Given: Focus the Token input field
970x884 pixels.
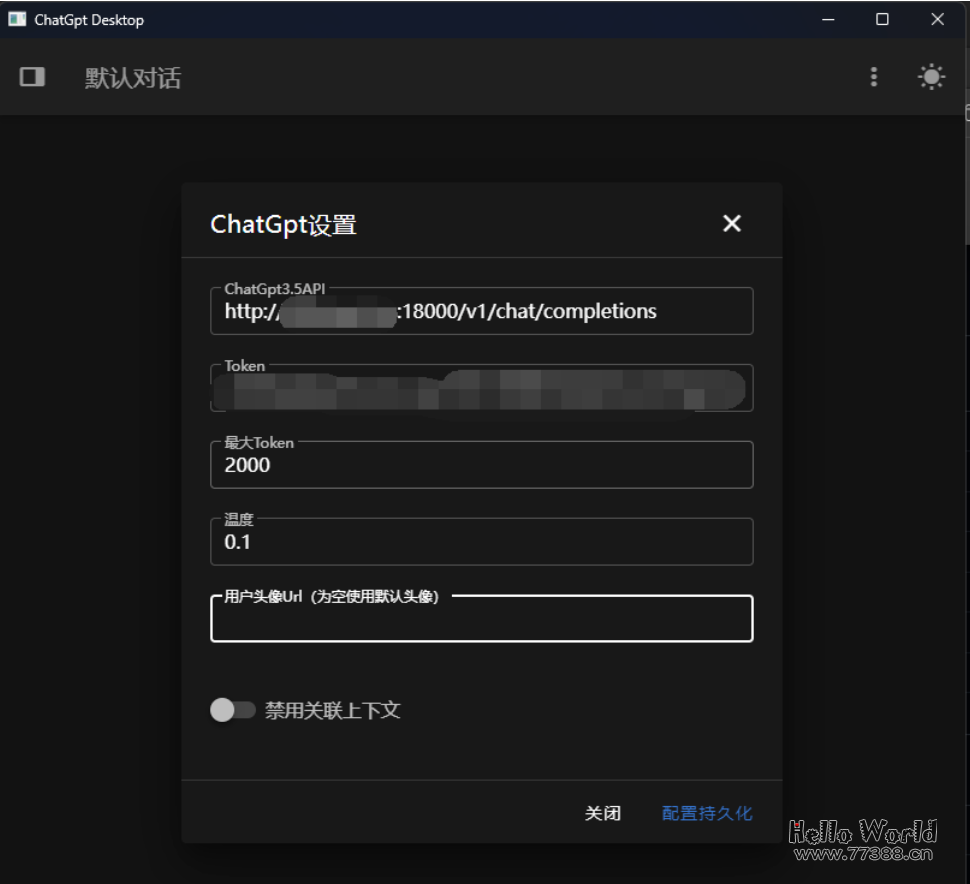Looking at the screenshot, I should point(481,388).
